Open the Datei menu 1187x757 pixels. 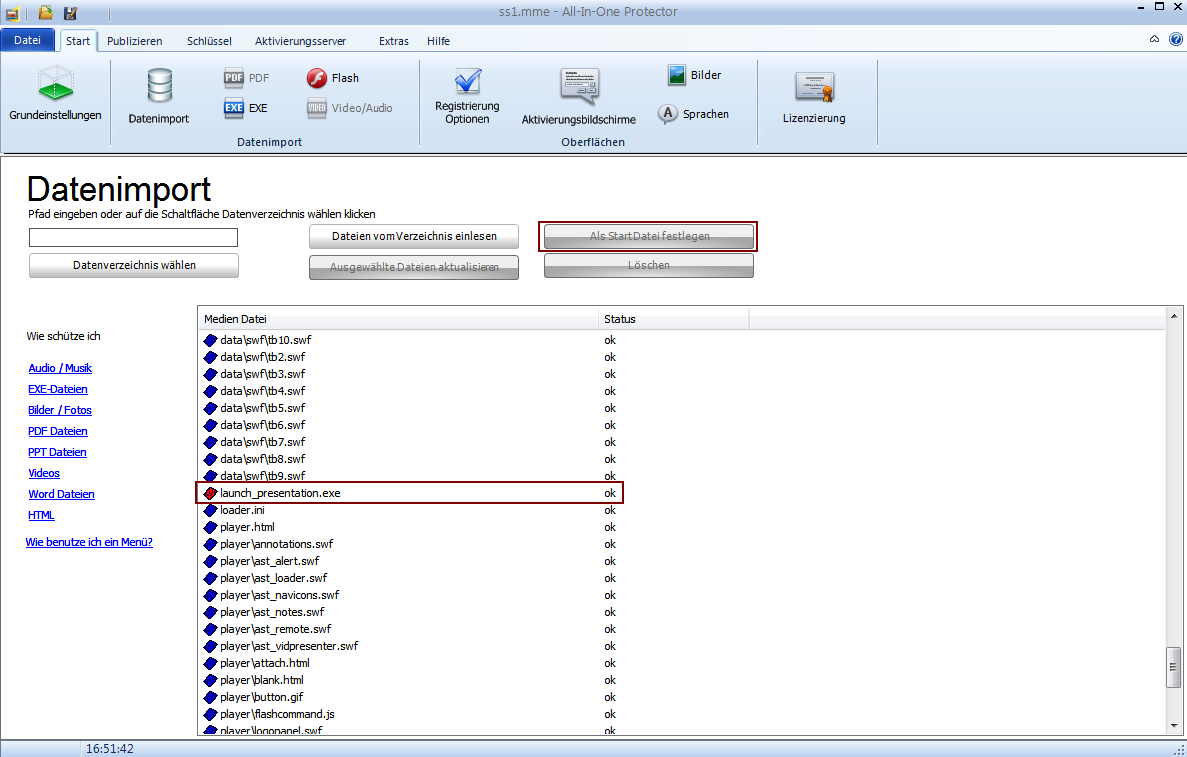click(x=28, y=41)
